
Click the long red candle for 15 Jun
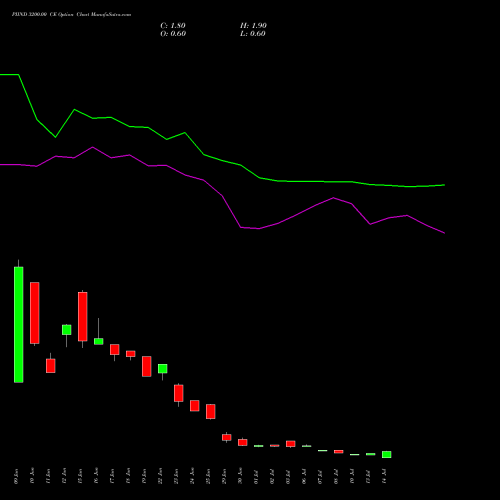click(83, 317)
